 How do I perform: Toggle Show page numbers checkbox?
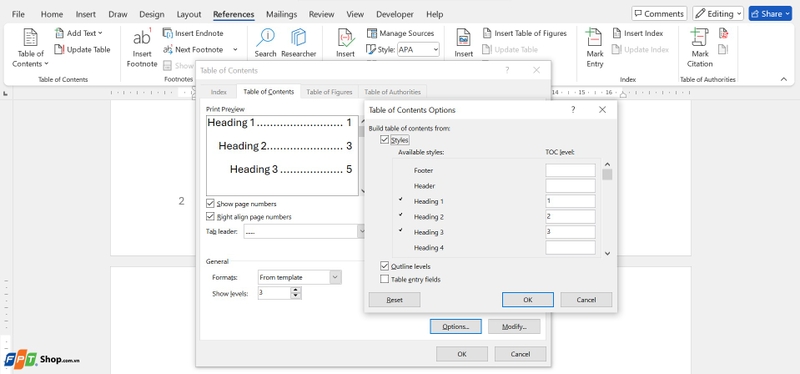(x=210, y=204)
